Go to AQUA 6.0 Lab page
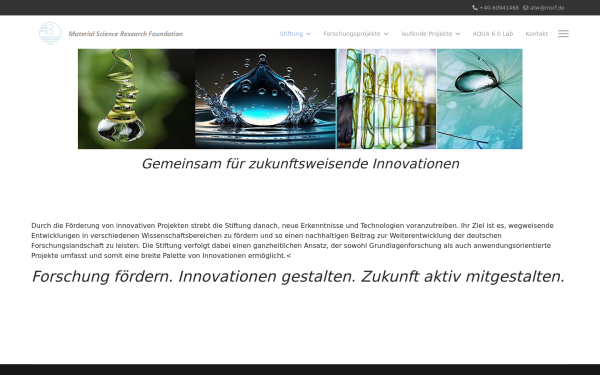This screenshot has height=375, width=600. pyautogui.click(x=493, y=34)
